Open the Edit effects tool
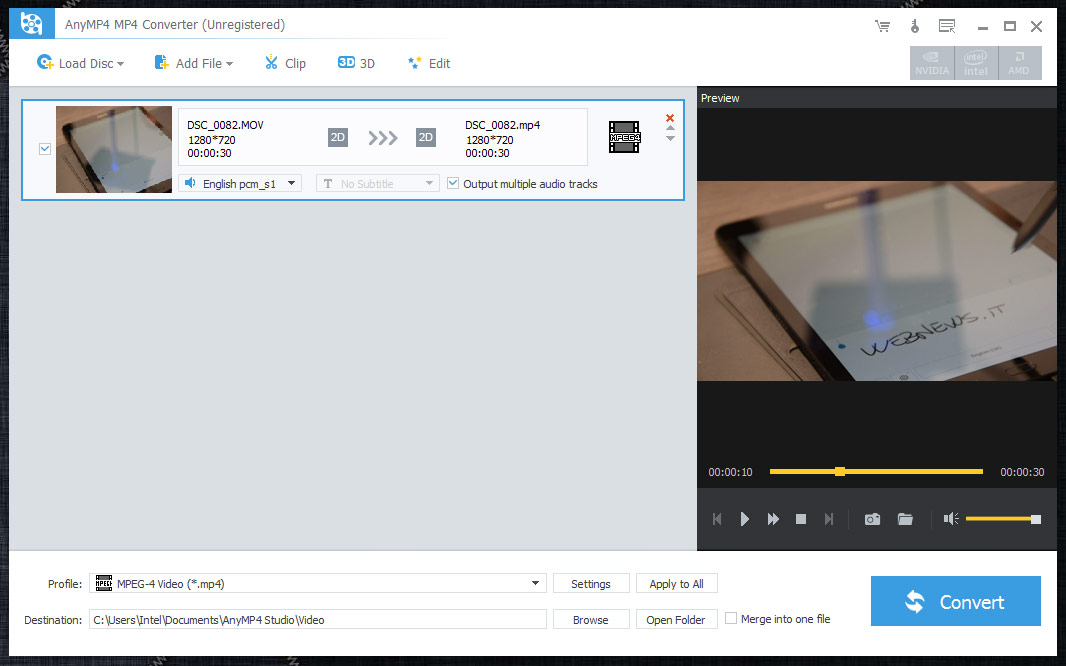 [429, 63]
